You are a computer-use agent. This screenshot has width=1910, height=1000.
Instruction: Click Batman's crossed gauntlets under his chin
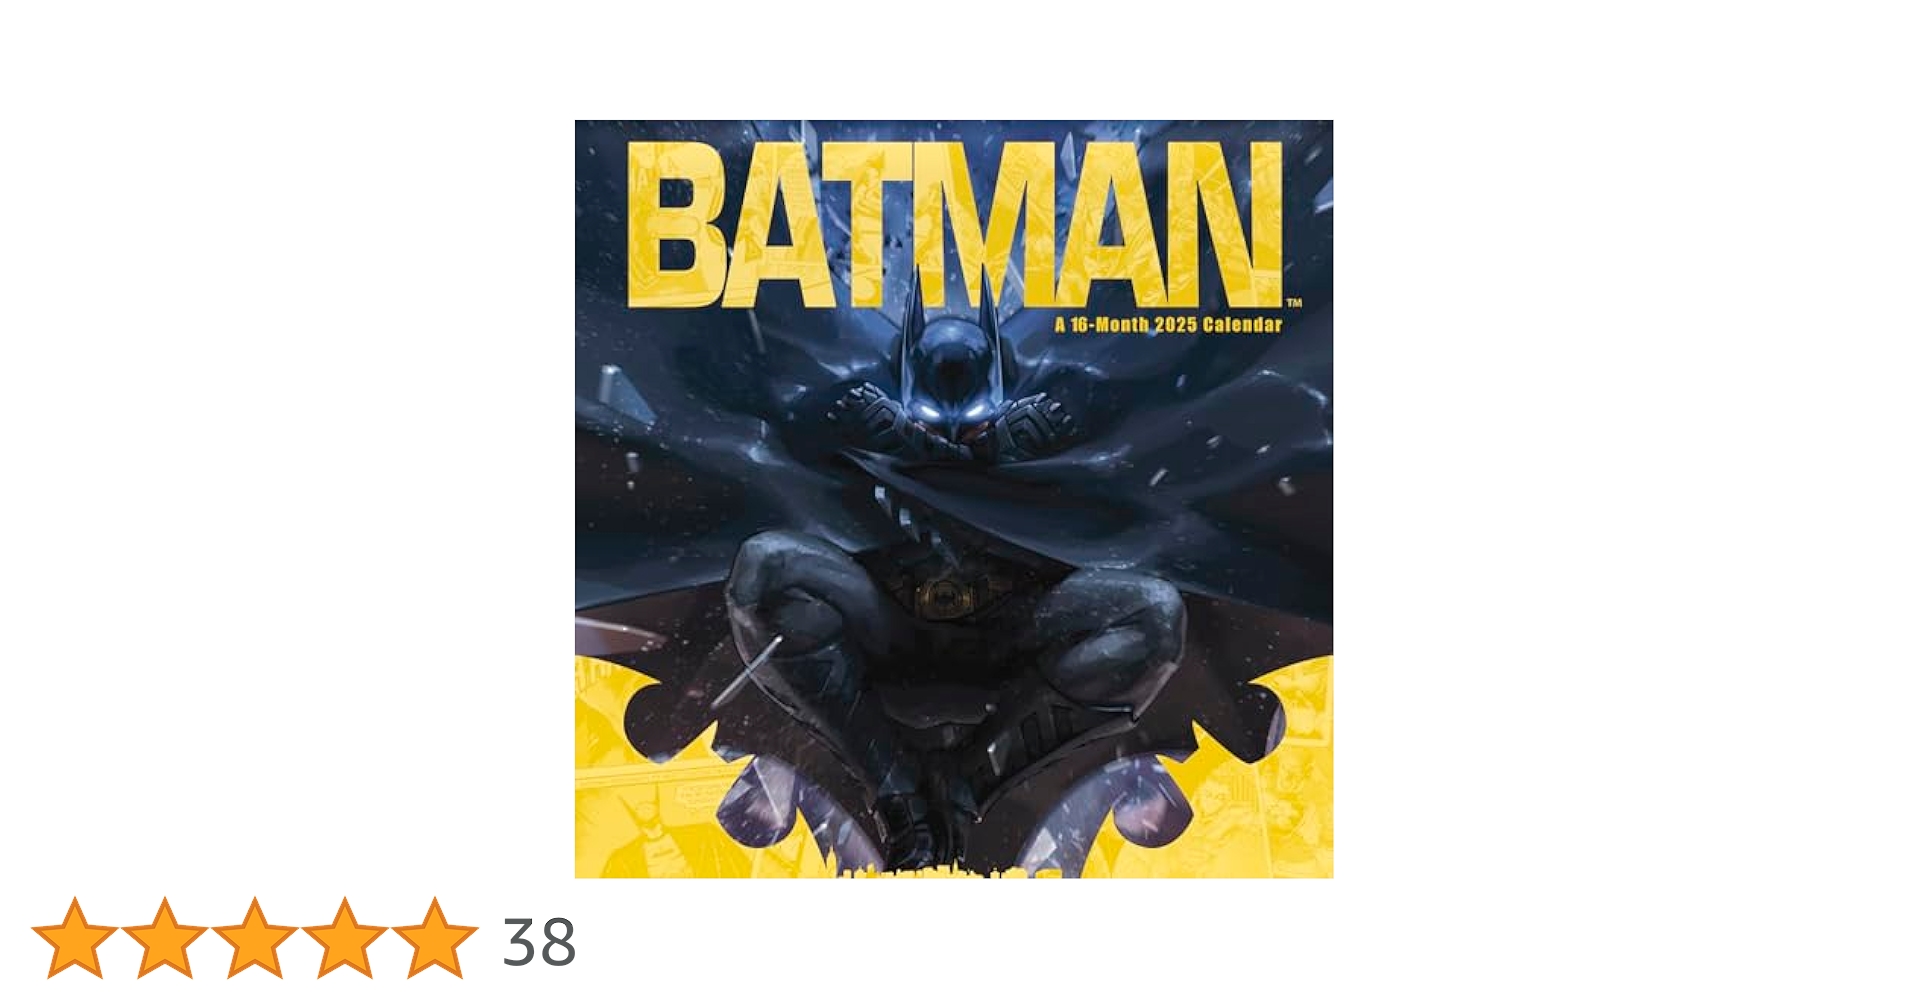952,420
